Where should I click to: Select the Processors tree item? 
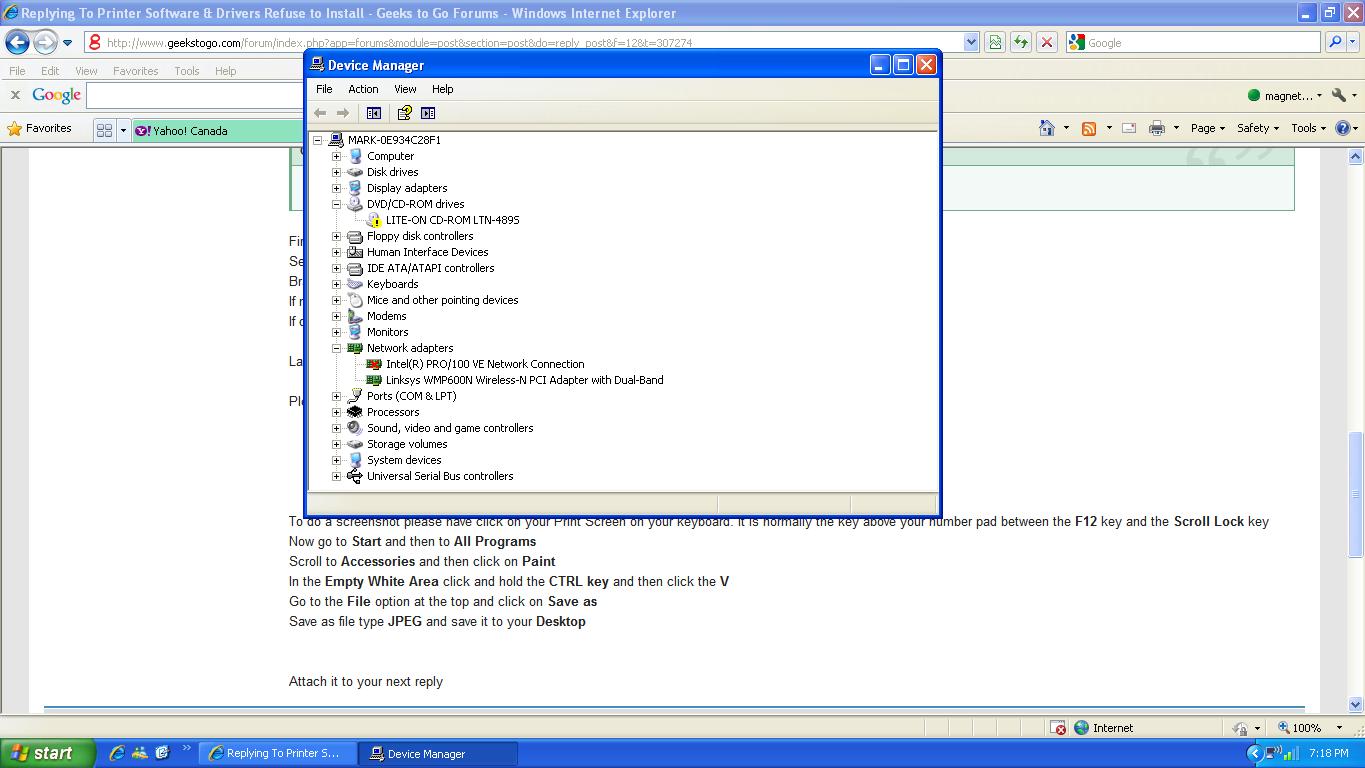pyautogui.click(x=393, y=412)
